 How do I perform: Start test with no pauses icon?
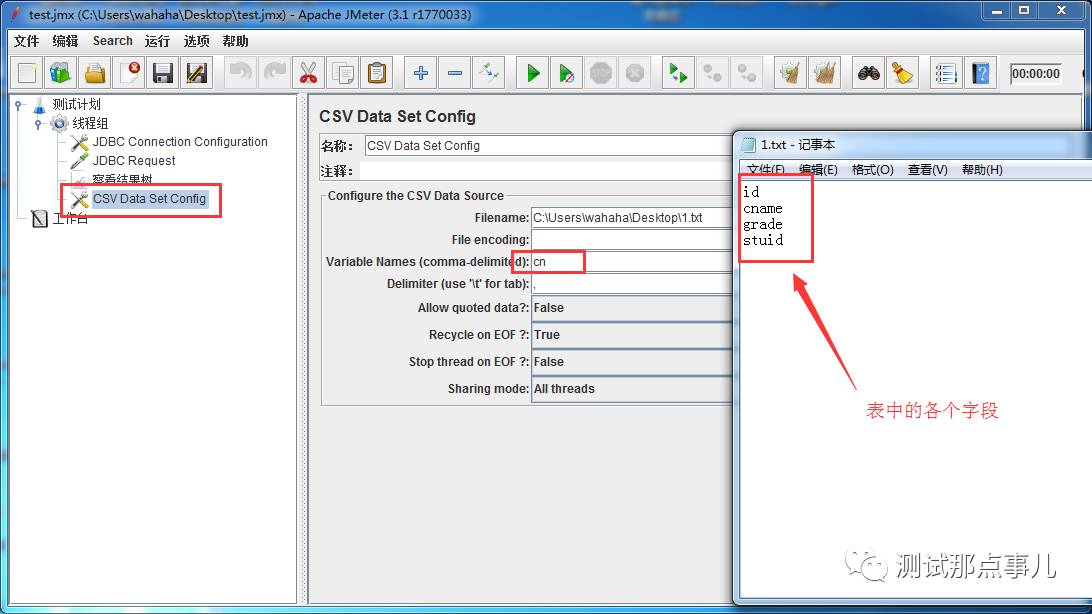click(566, 73)
